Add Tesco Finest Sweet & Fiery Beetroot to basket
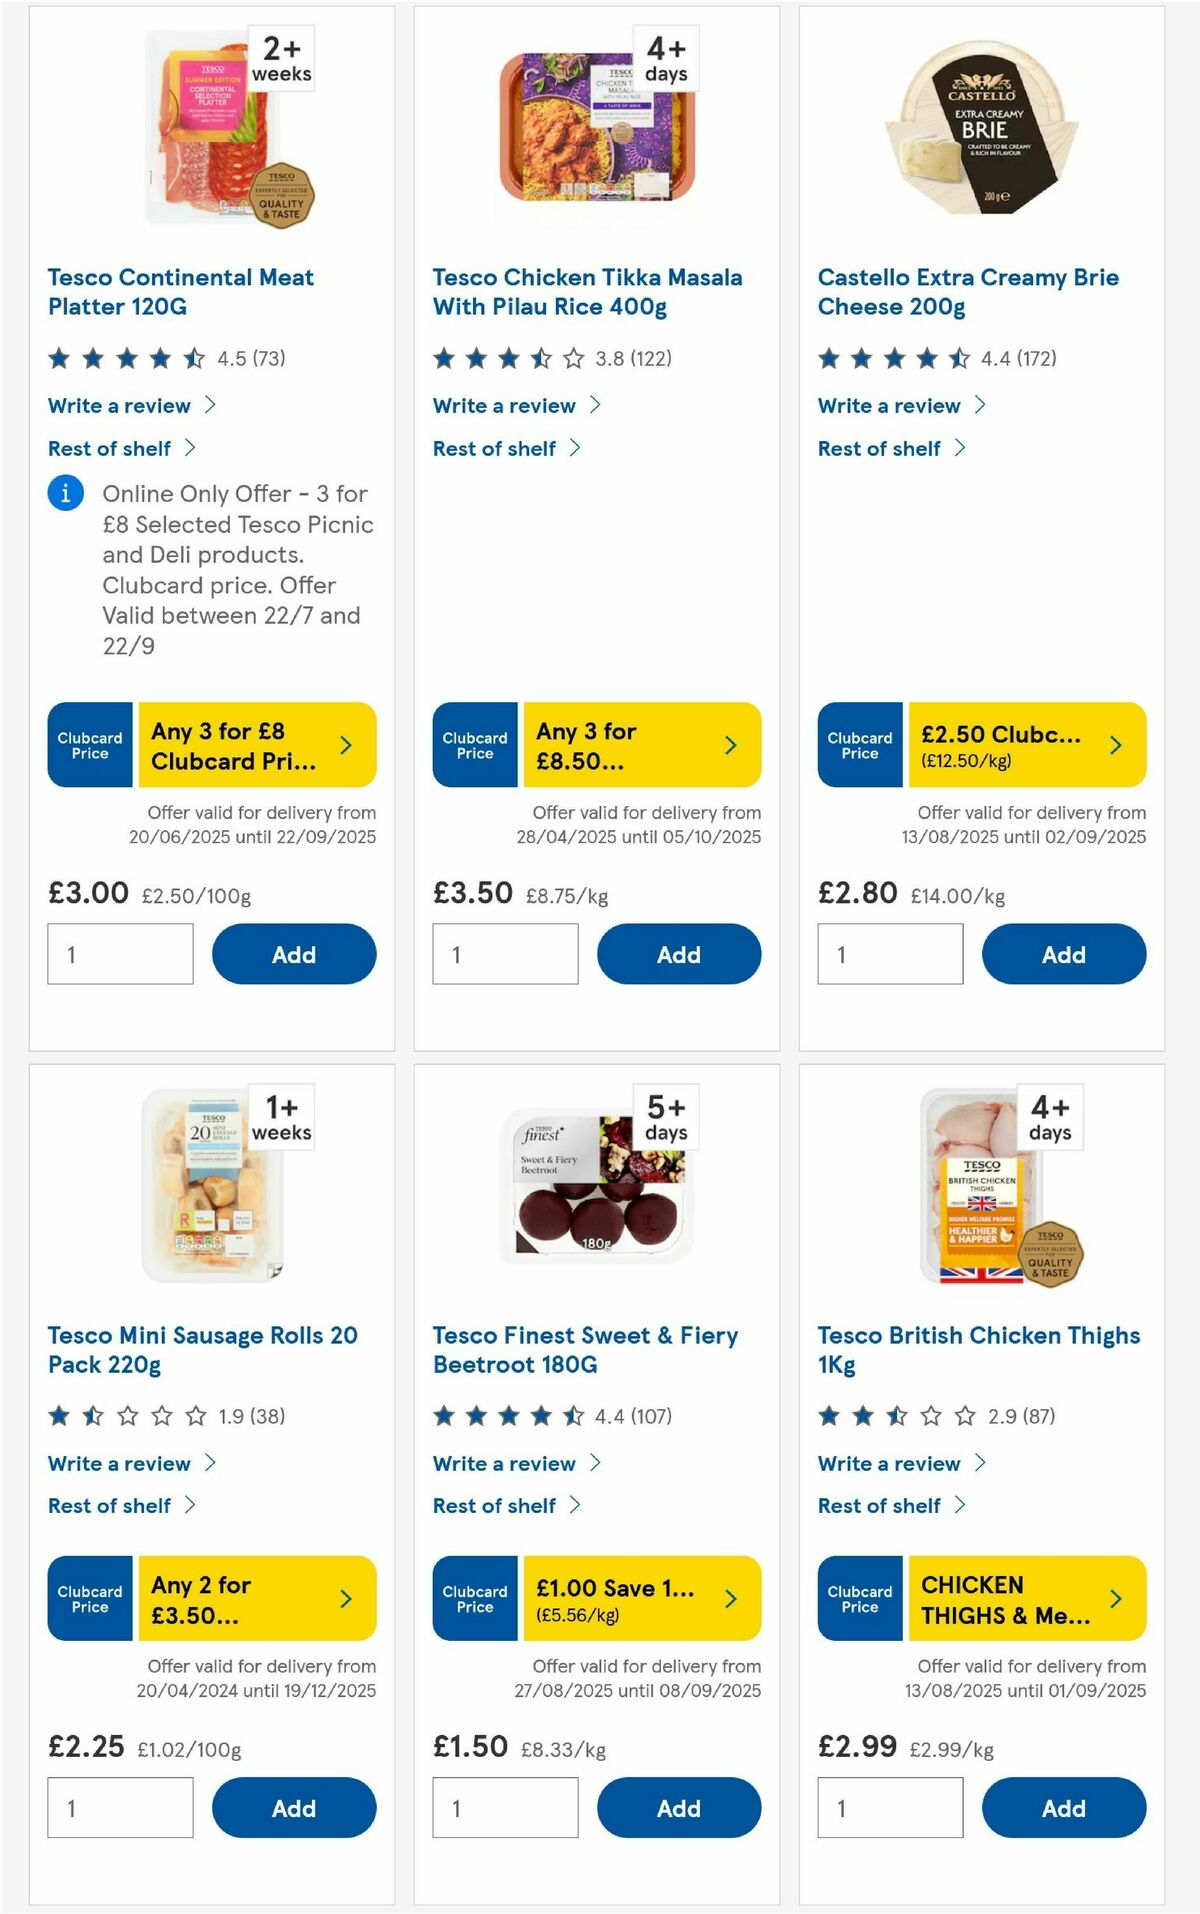The height and width of the screenshot is (1914, 1200). tap(678, 1807)
